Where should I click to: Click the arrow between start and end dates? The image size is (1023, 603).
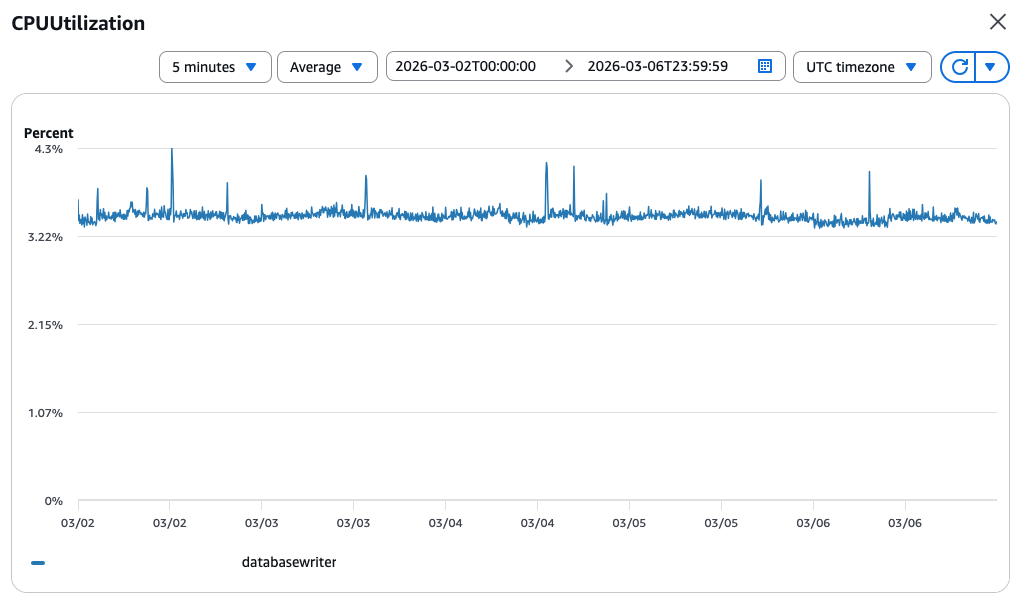pyautogui.click(x=569, y=67)
